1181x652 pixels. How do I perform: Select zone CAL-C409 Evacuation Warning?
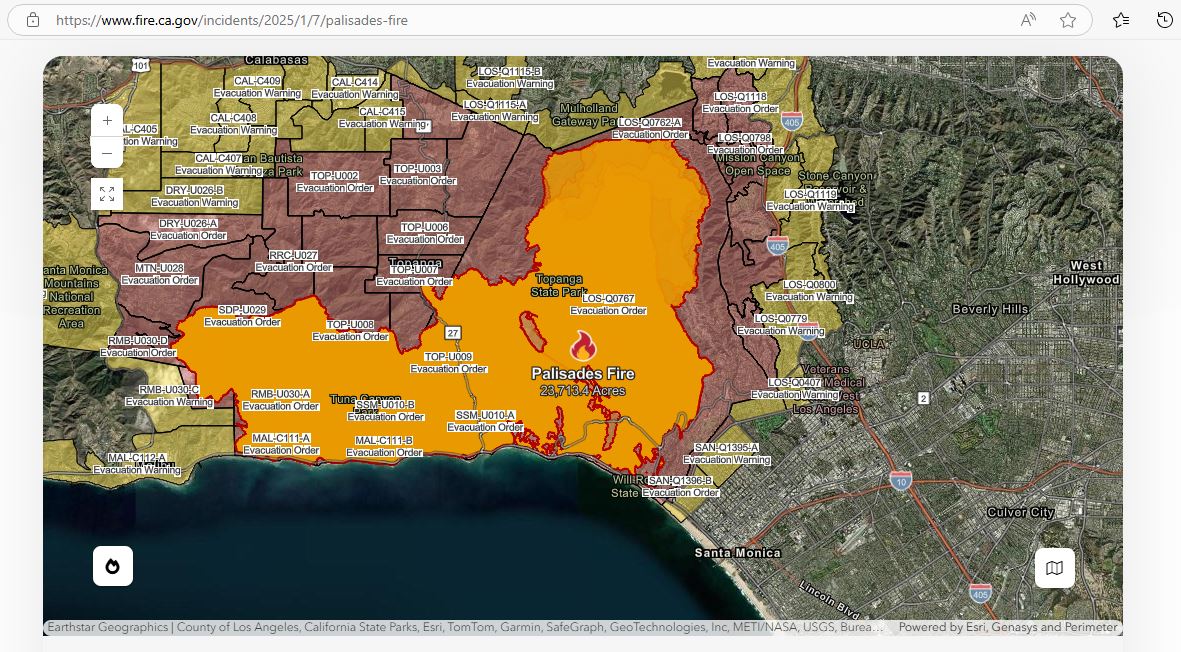click(257, 87)
